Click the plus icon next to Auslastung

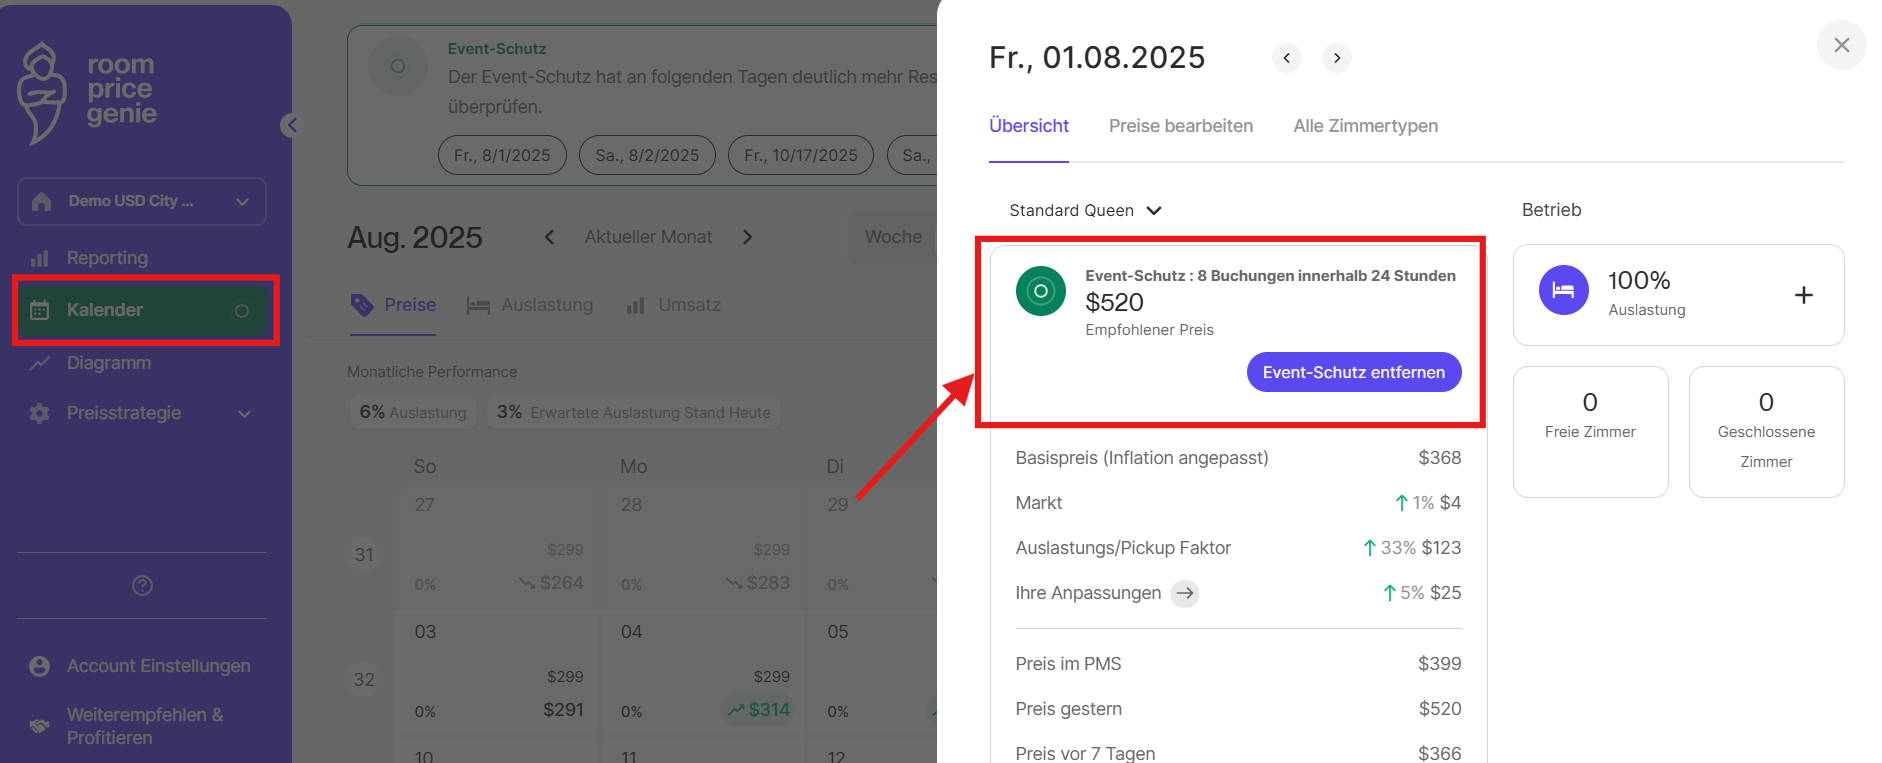click(1803, 295)
